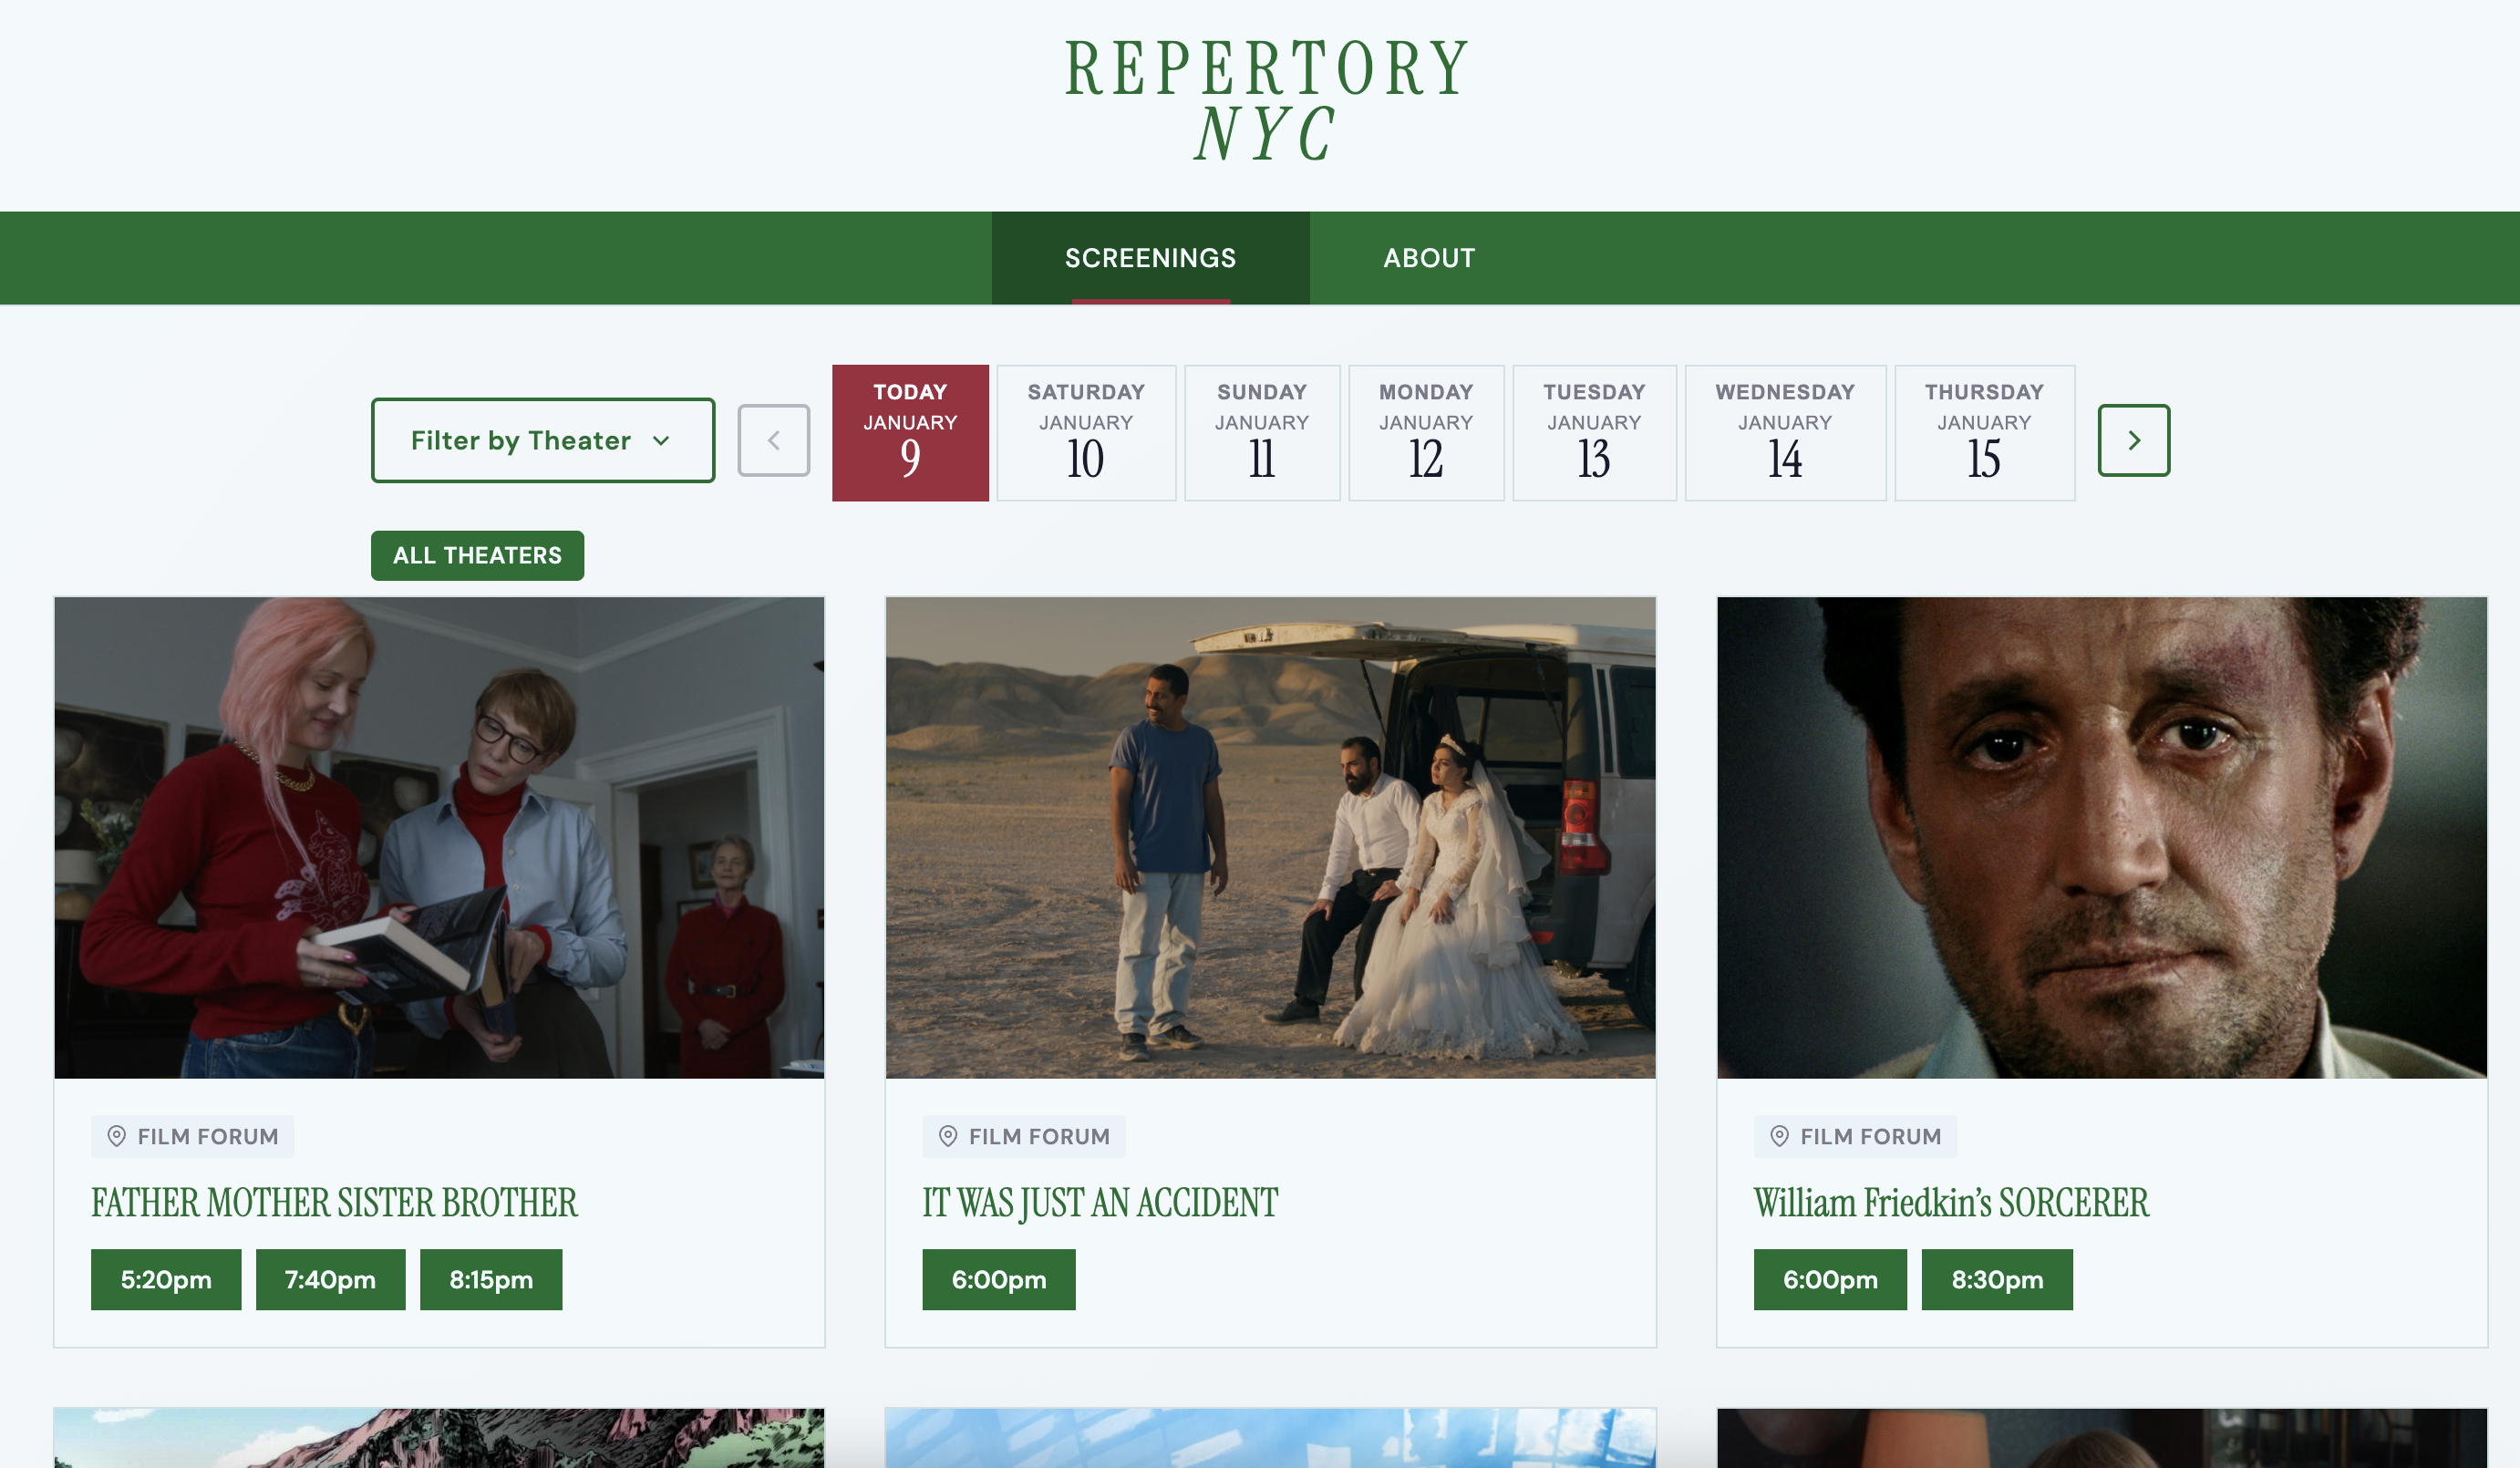Screen dimensions: 2520x1468
Task: Open It Was Just An Accident title link
Action: point(1099,1202)
